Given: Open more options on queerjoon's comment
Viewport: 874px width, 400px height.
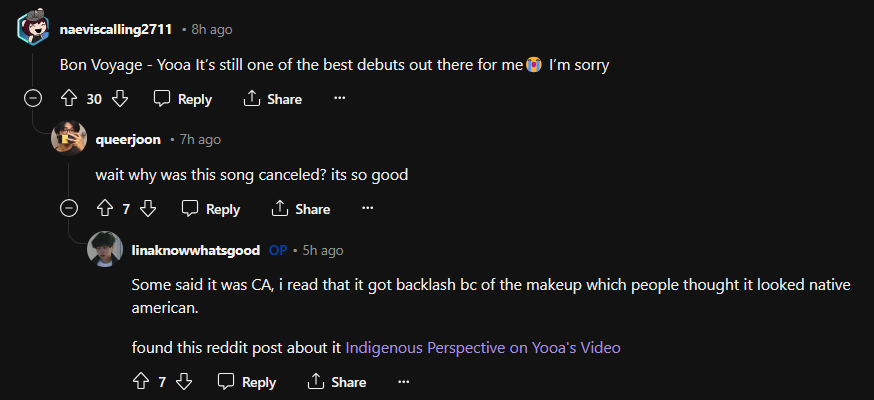Looking at the screenshot, I should tap(367, 209).
